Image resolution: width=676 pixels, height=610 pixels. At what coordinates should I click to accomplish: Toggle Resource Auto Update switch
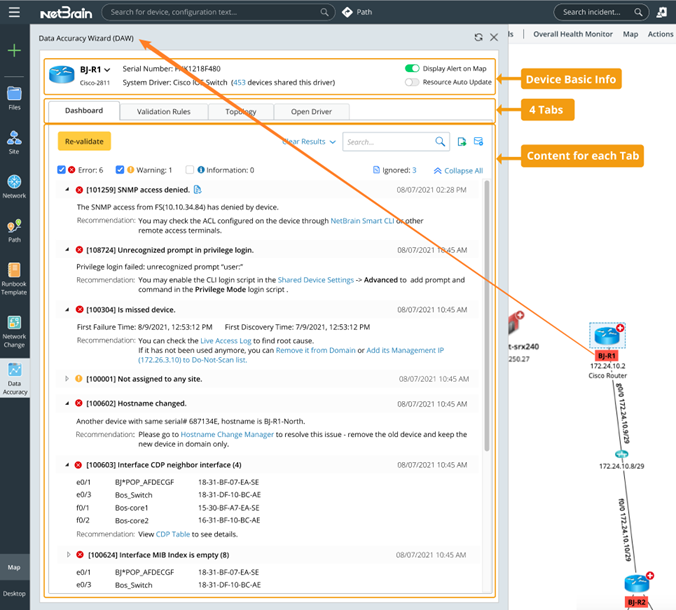[x=412, y=82]
